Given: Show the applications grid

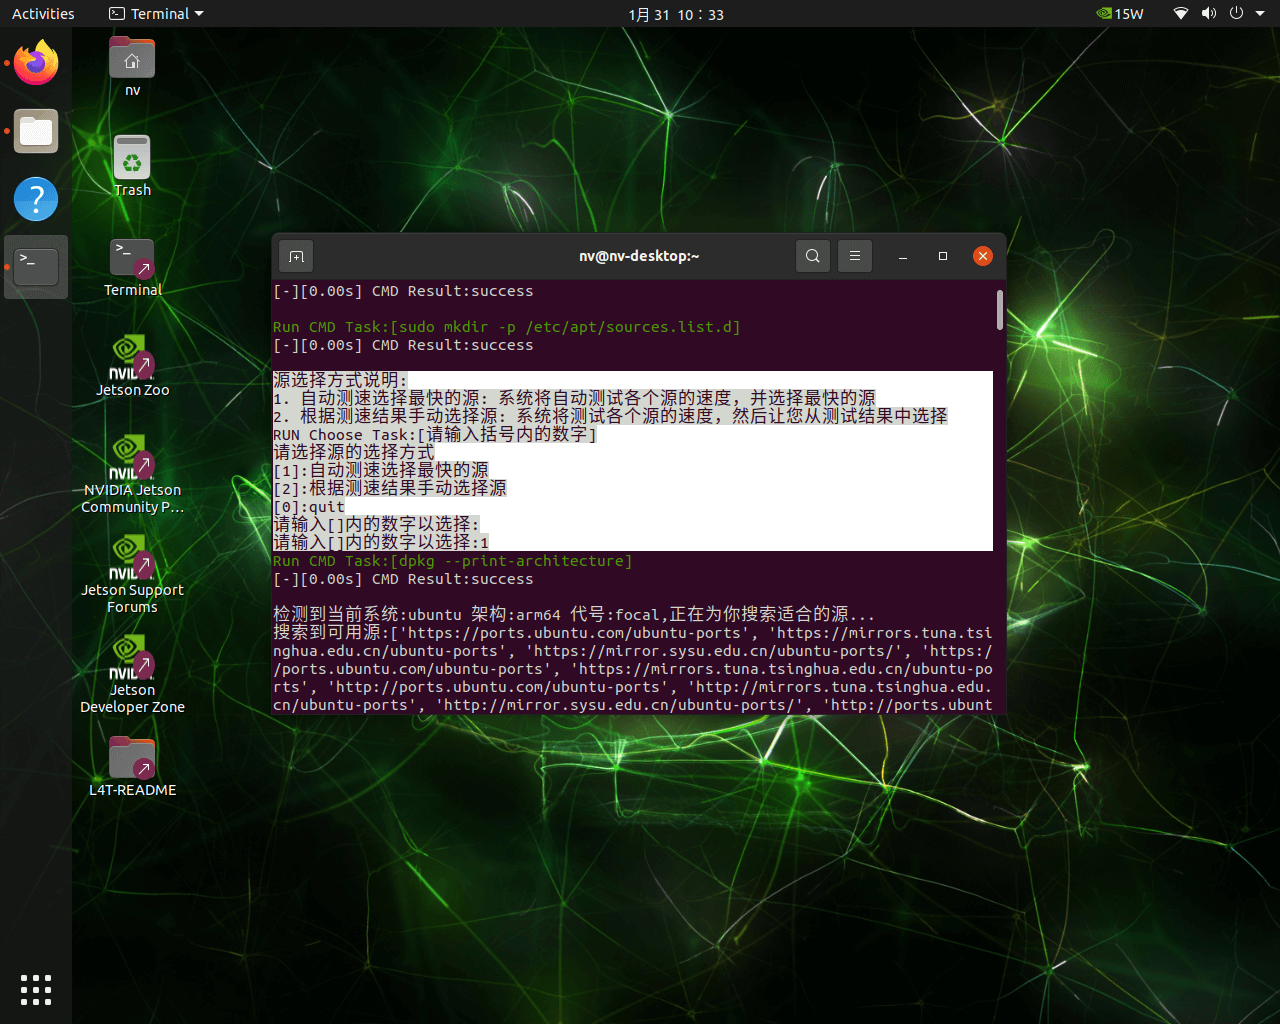Looking at the screenshot, I should click(x=36, y=989).
